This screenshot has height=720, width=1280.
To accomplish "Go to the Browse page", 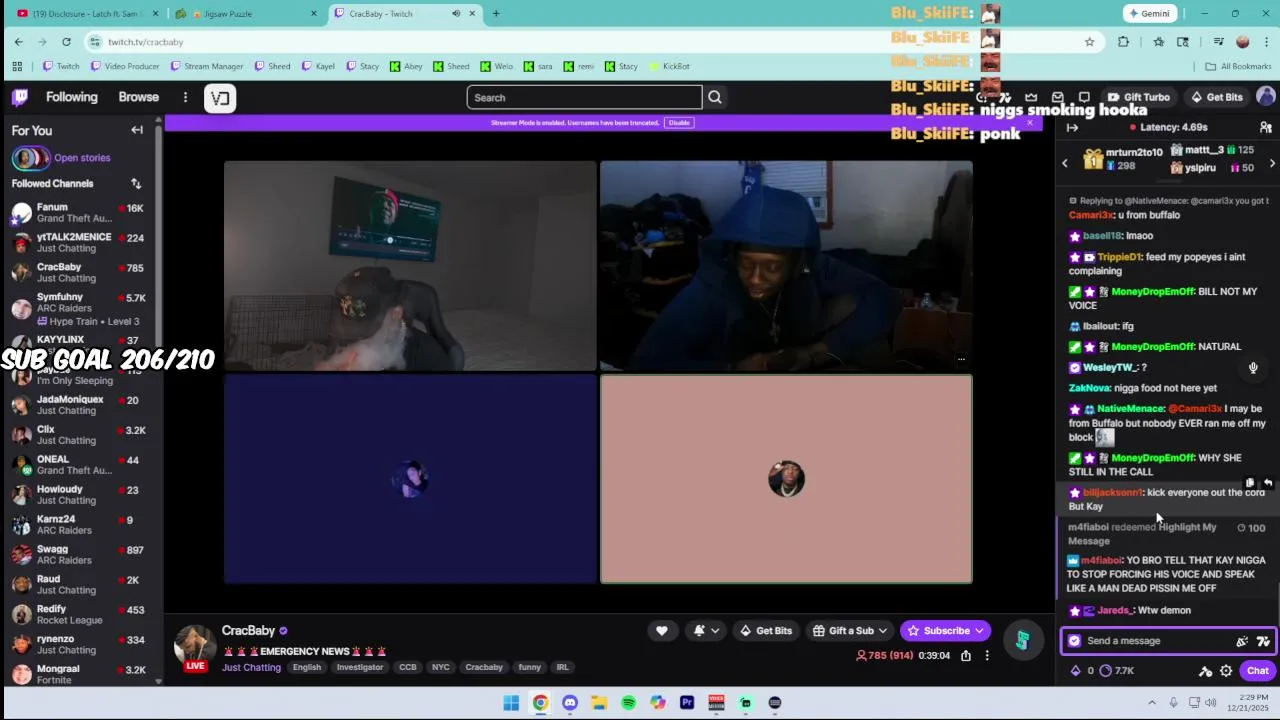I will 139,97.
